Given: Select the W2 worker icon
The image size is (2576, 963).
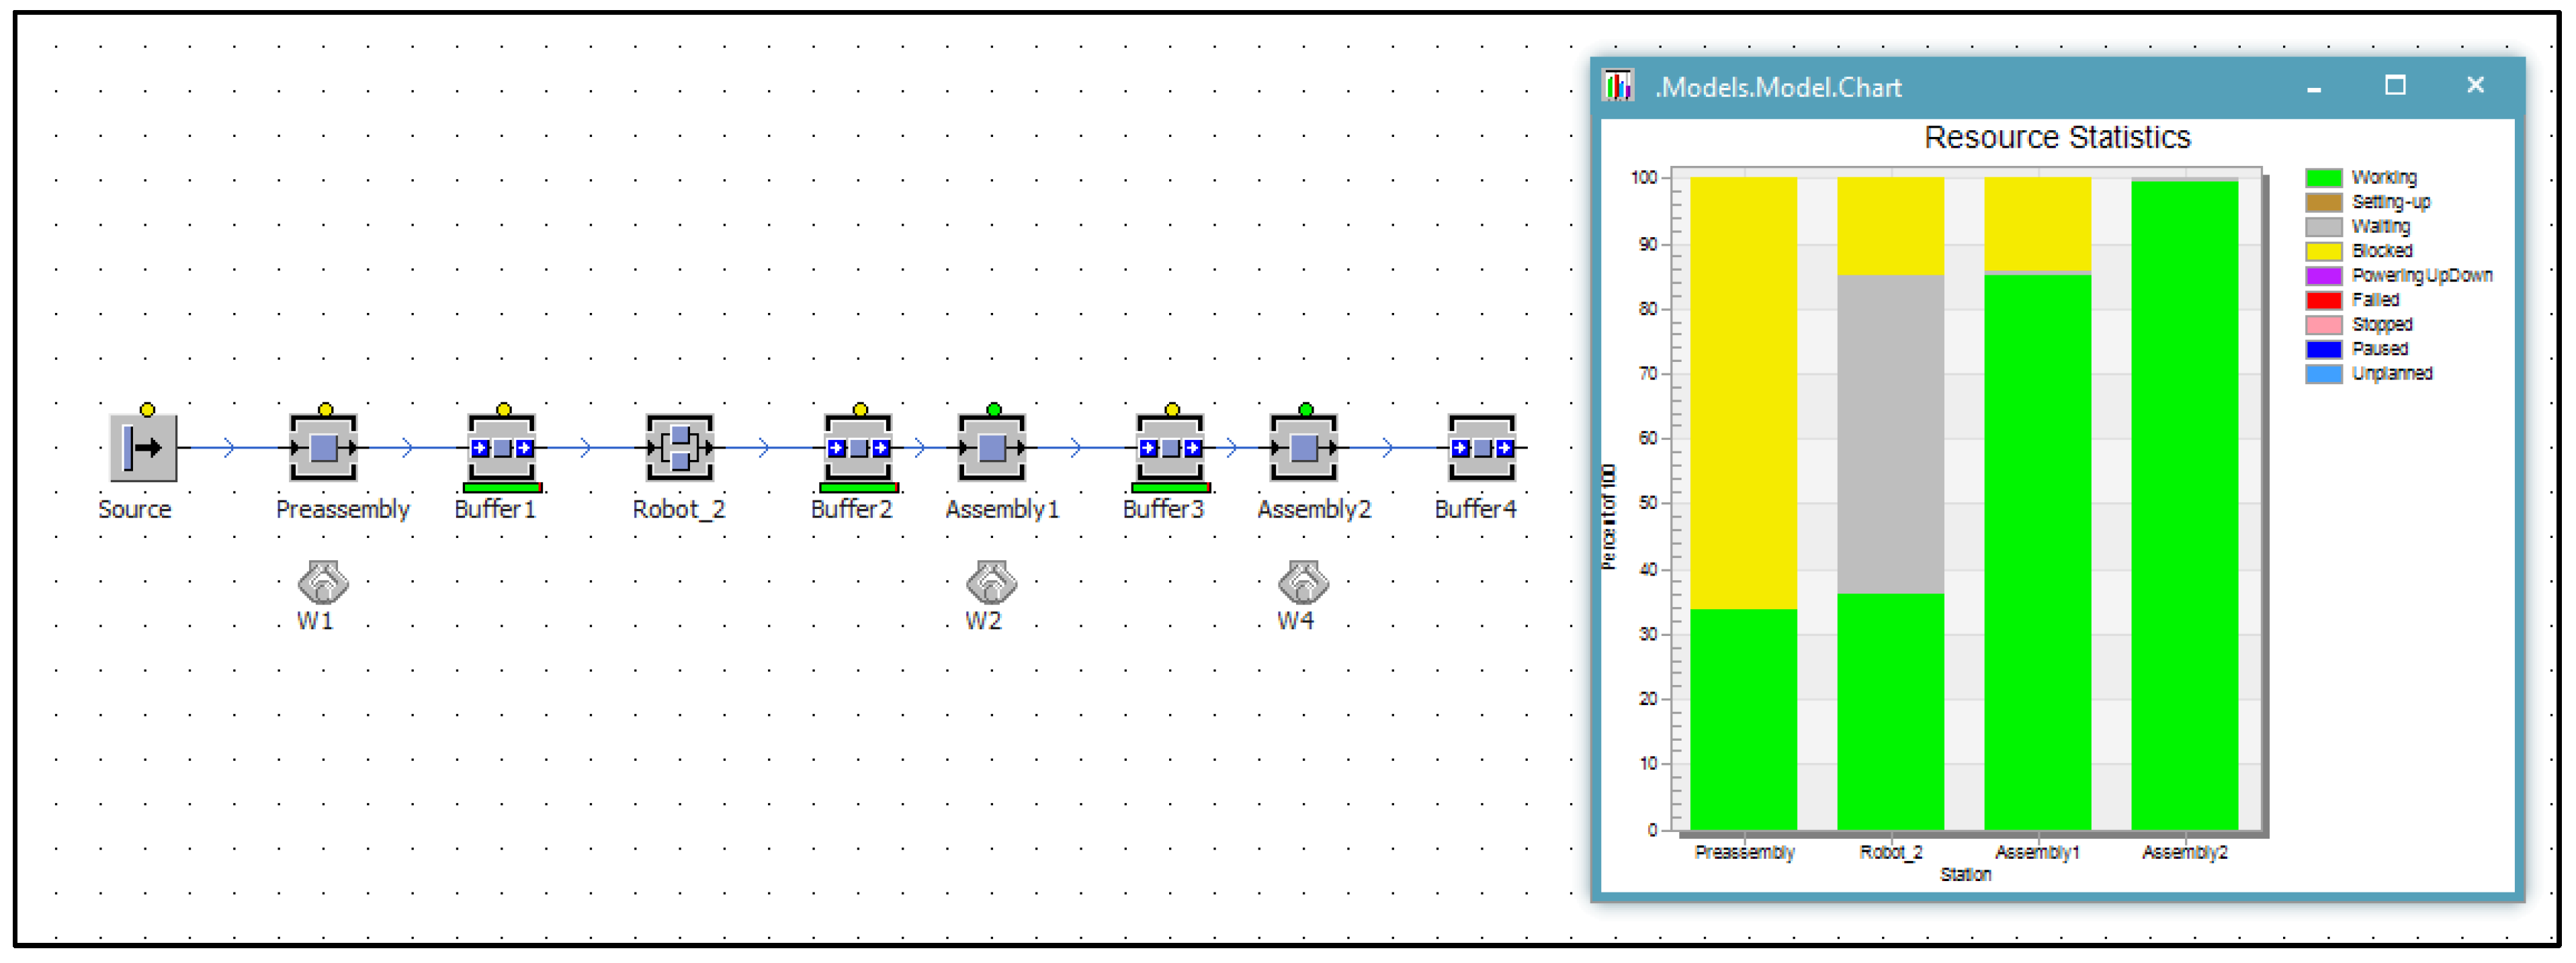Looking at the screenshot, I should coord(991,581).
